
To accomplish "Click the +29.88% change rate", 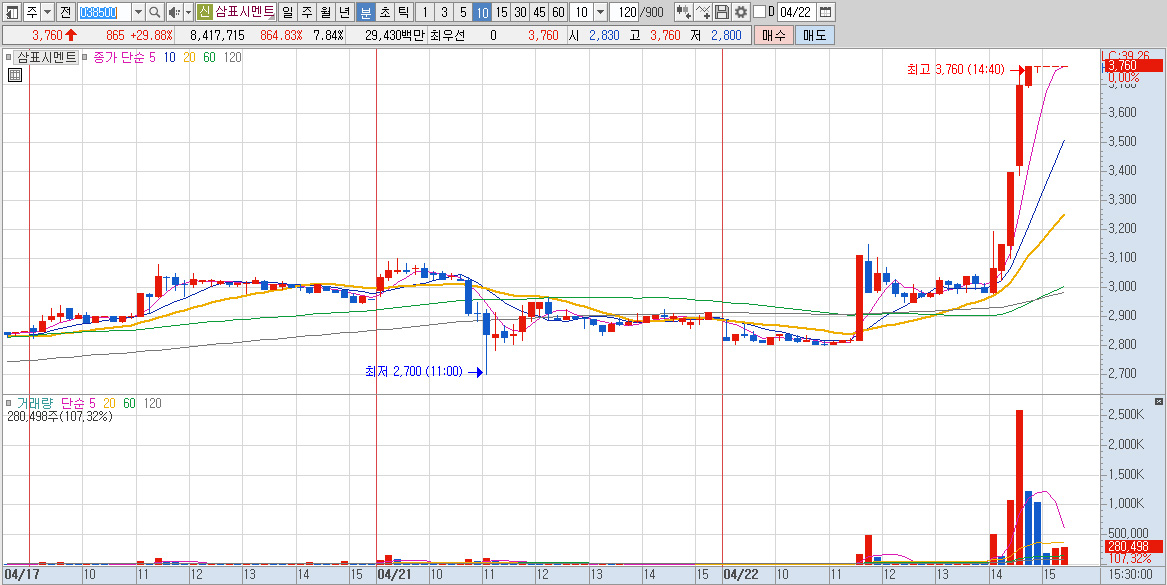I will click(150, 36).
